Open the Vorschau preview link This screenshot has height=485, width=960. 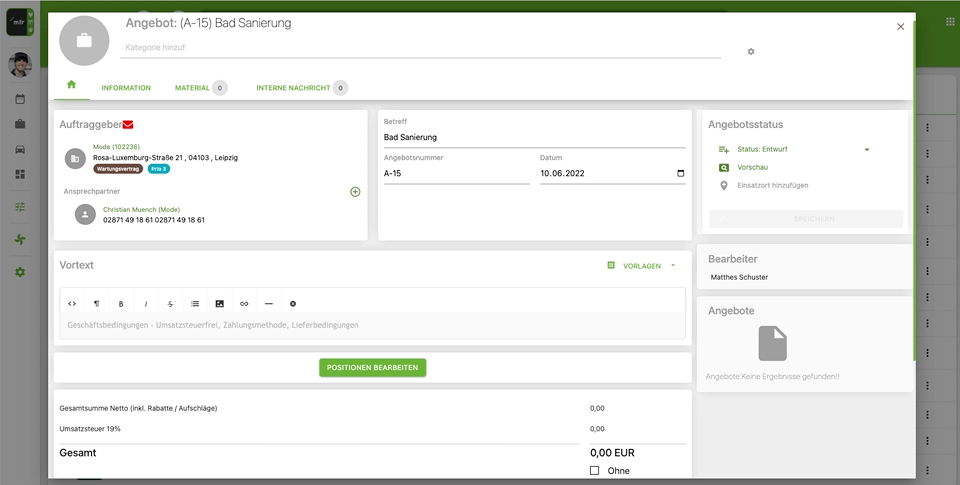click(x=752, y=167)
